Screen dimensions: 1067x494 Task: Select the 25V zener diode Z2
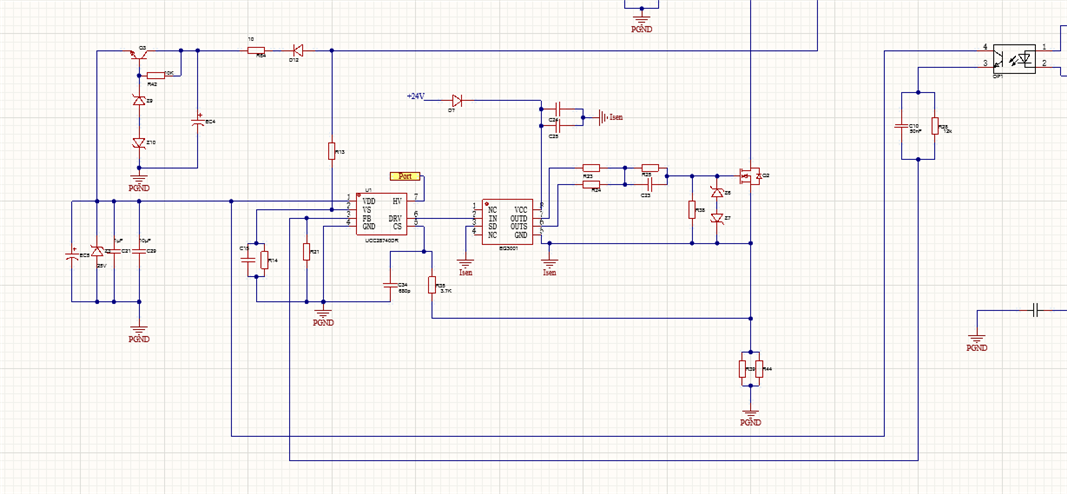(x=97, y=251)
